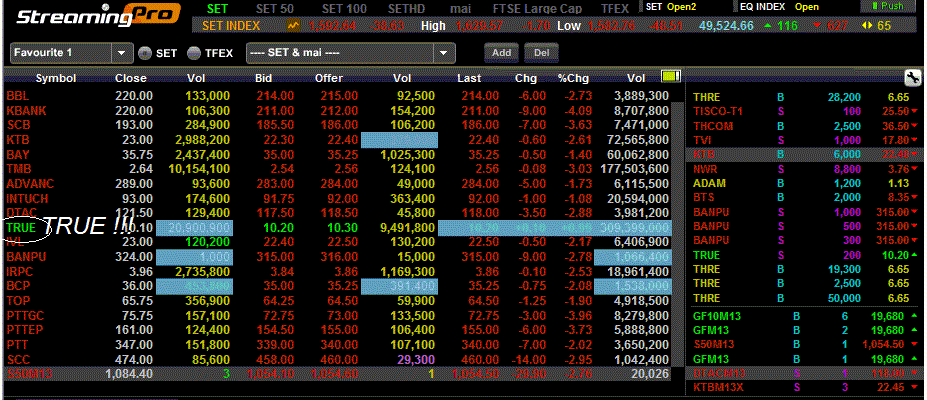
Task: Click market value 49,524.66
Action: [x=726, y=26]
